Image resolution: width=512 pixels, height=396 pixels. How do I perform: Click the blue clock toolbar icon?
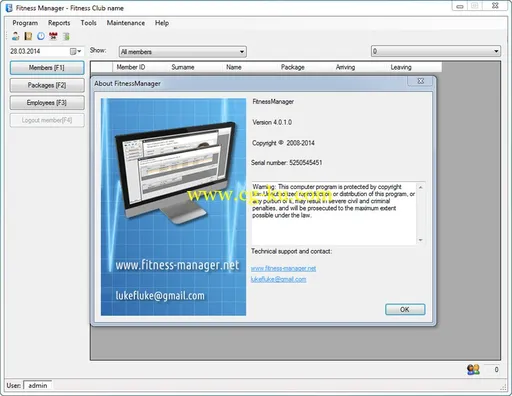tap(41, 36)
